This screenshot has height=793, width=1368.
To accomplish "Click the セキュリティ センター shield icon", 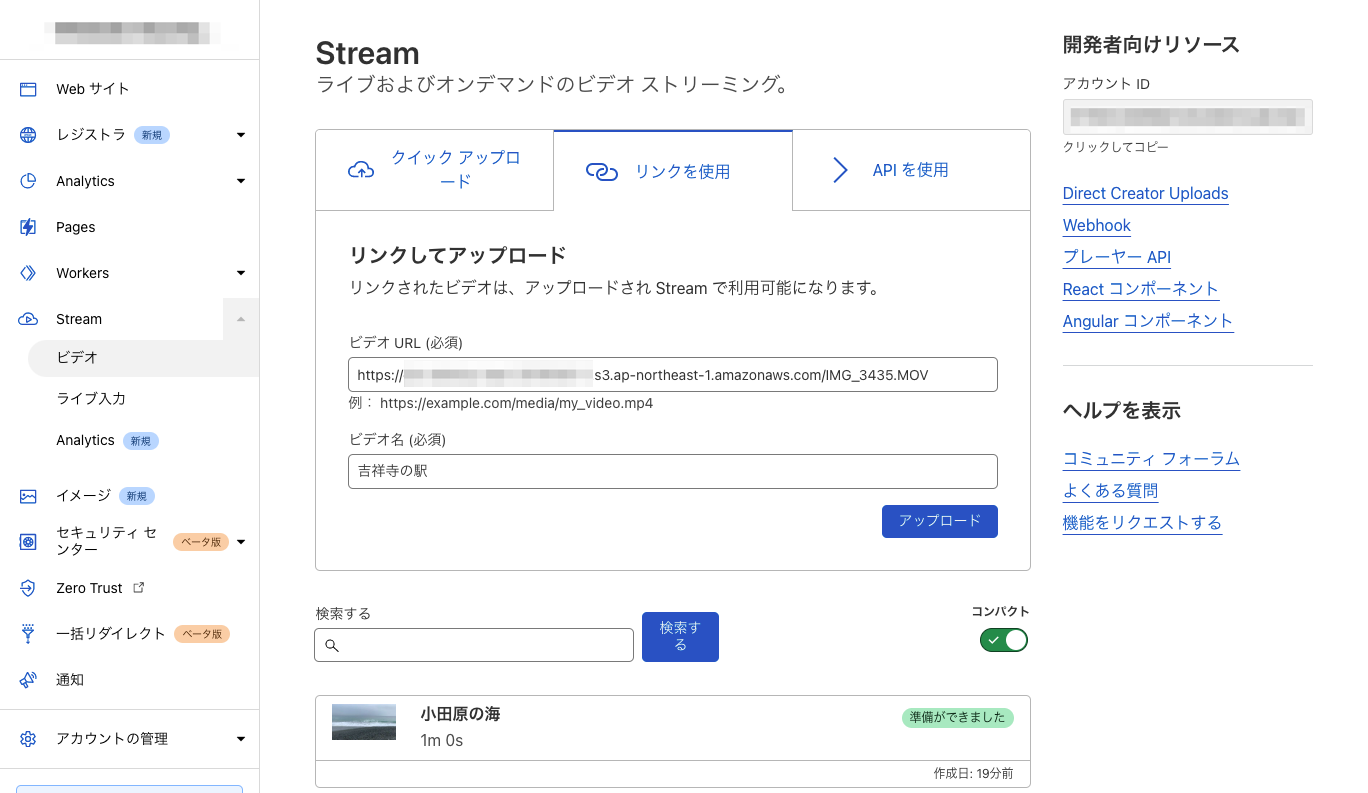I will (28, 541).
